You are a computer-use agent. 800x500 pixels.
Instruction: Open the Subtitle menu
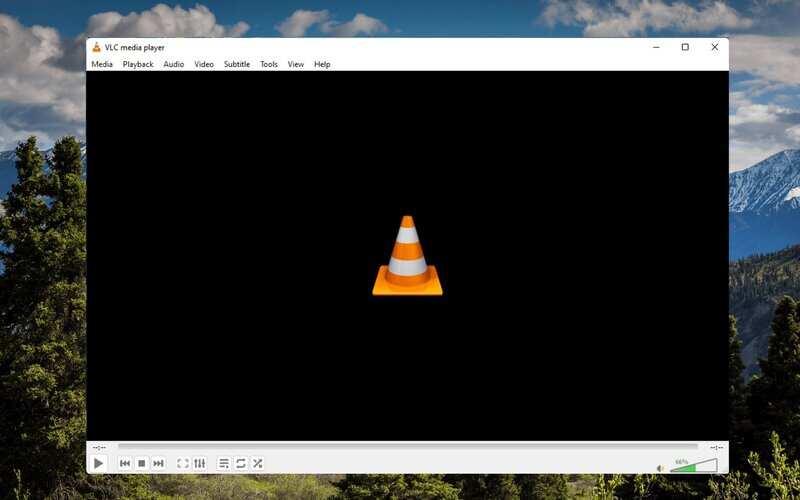pos(237,64)
